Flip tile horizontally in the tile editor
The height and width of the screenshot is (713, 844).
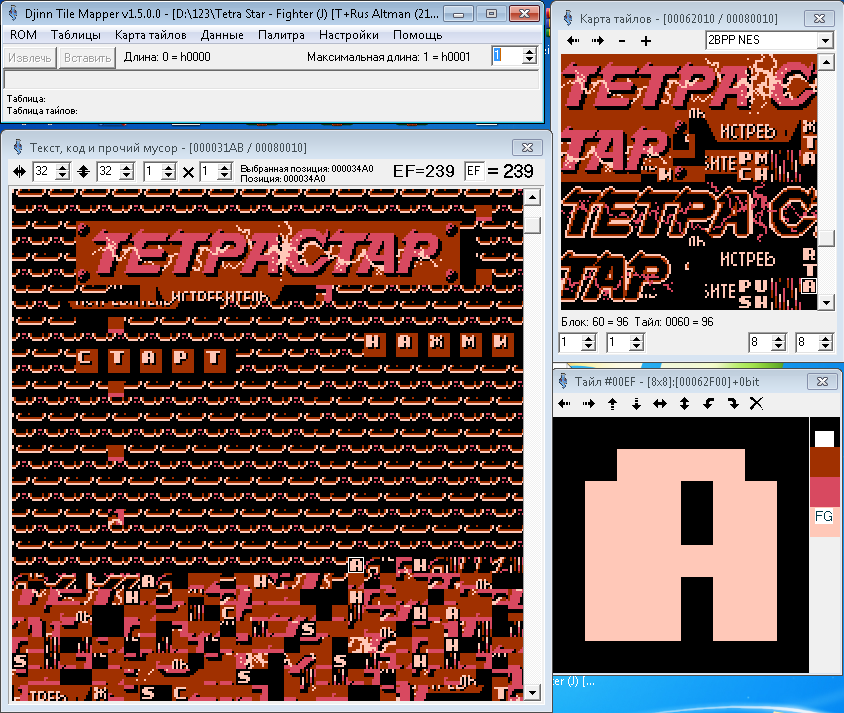click(660, 404)
